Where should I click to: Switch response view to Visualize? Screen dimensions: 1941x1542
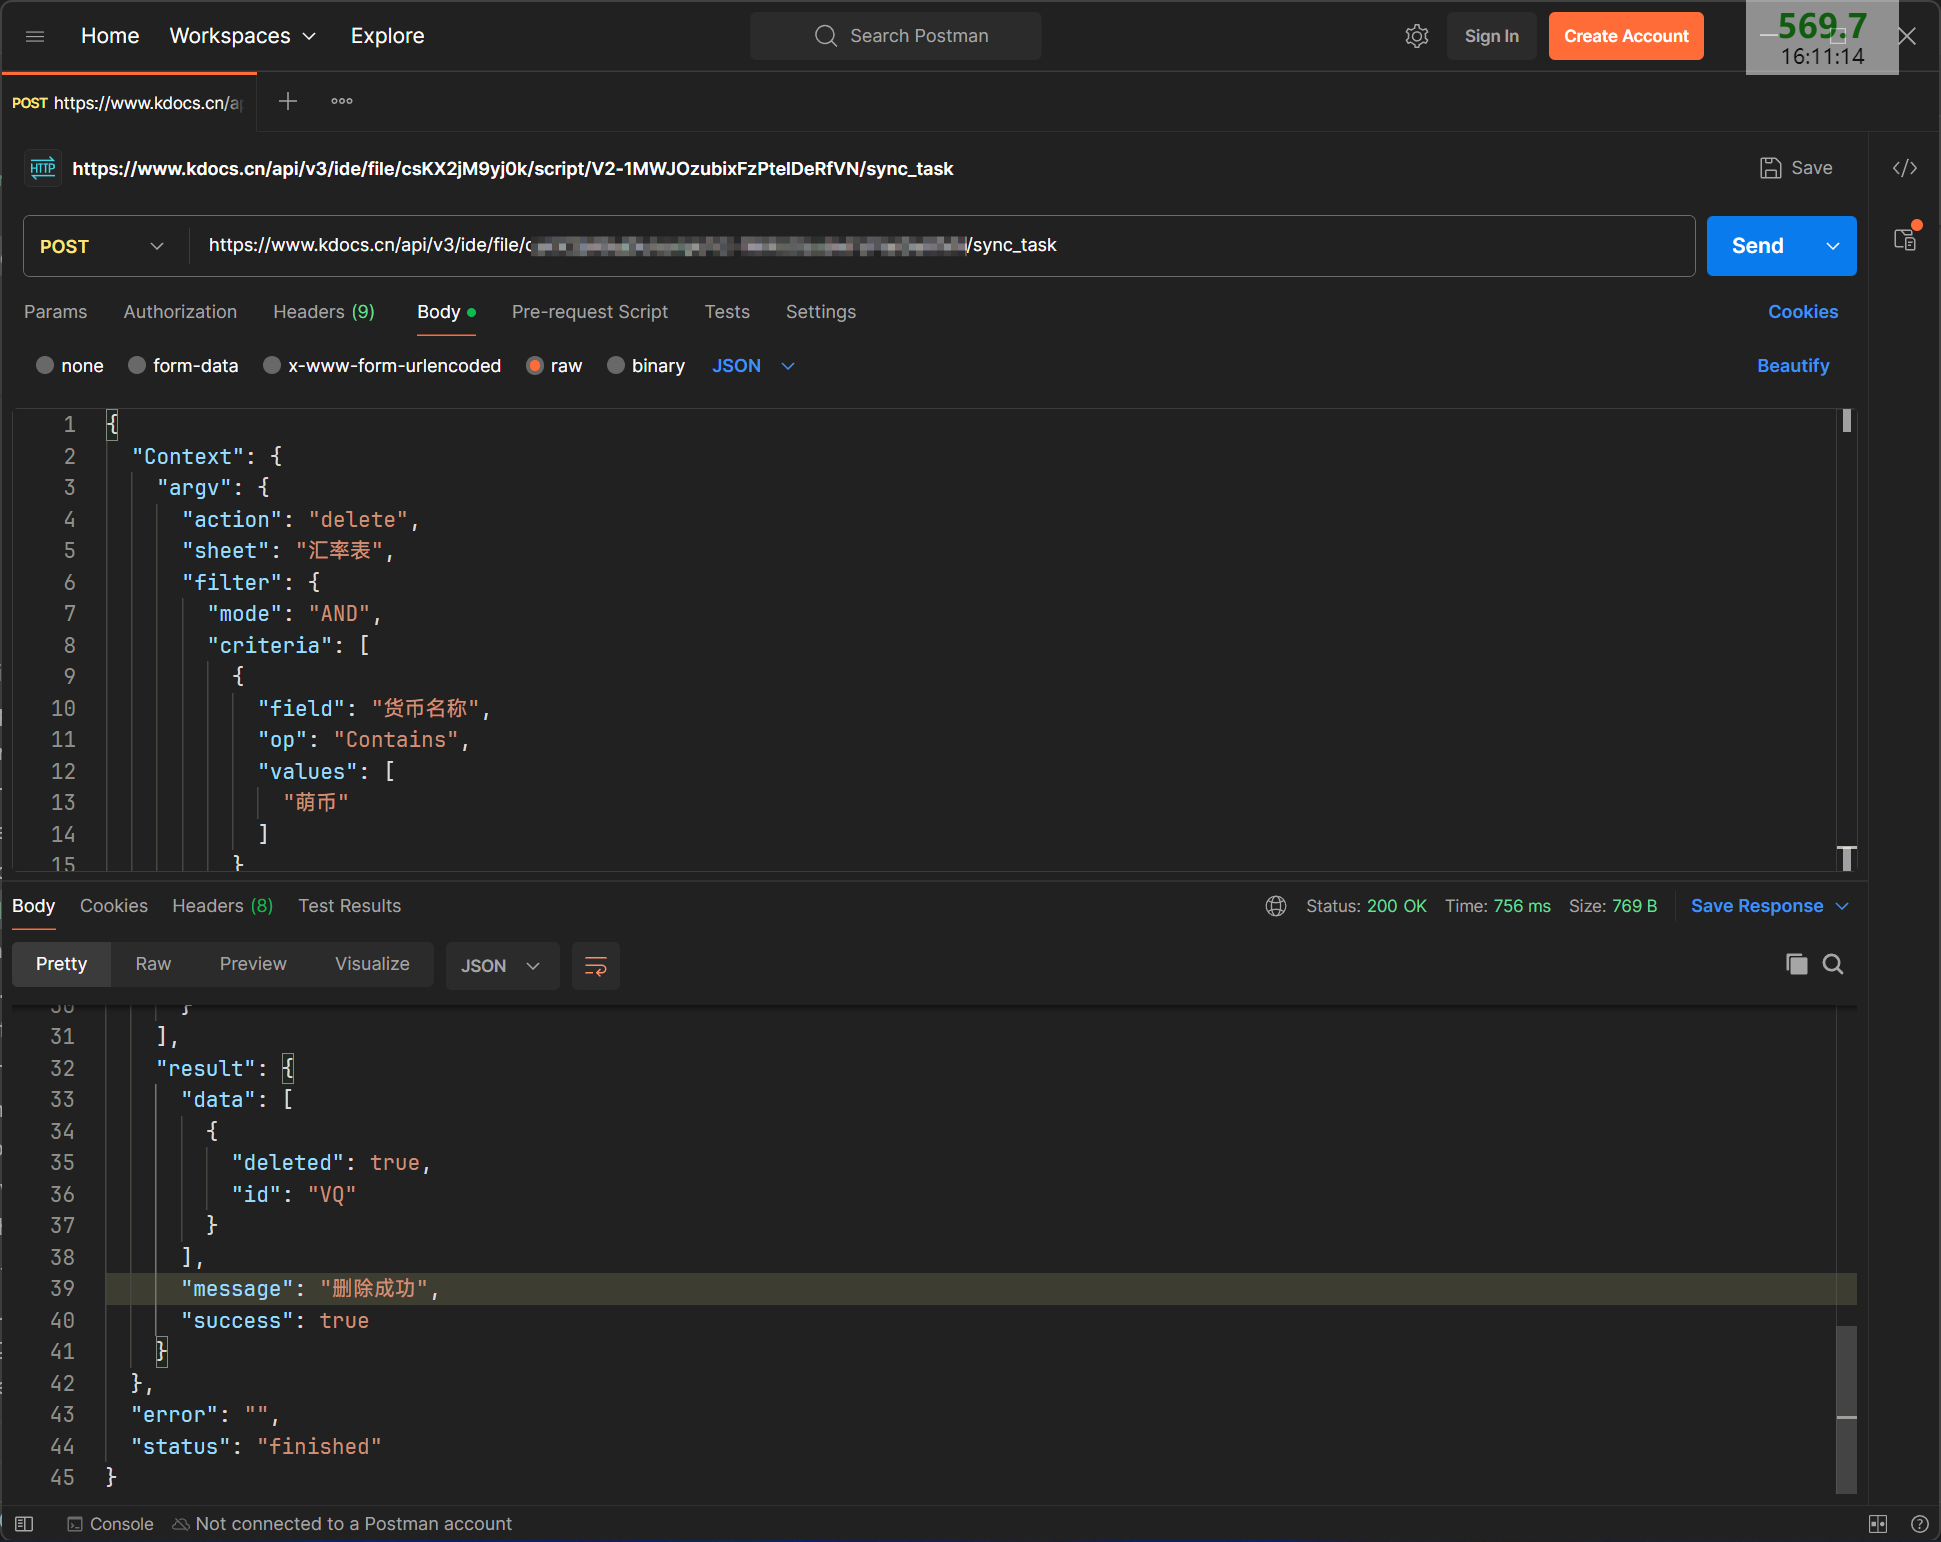[372, 964]
